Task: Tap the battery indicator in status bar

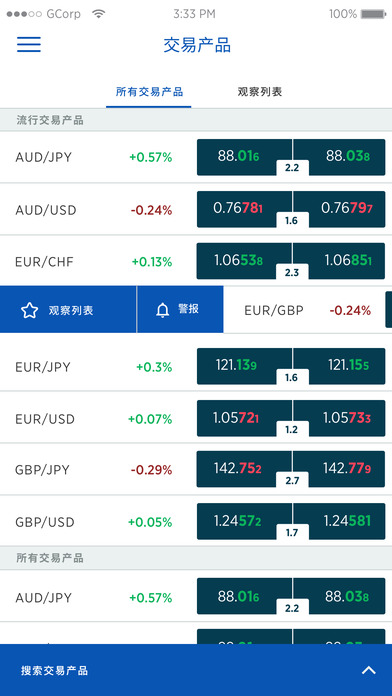Action: [373, 14]
